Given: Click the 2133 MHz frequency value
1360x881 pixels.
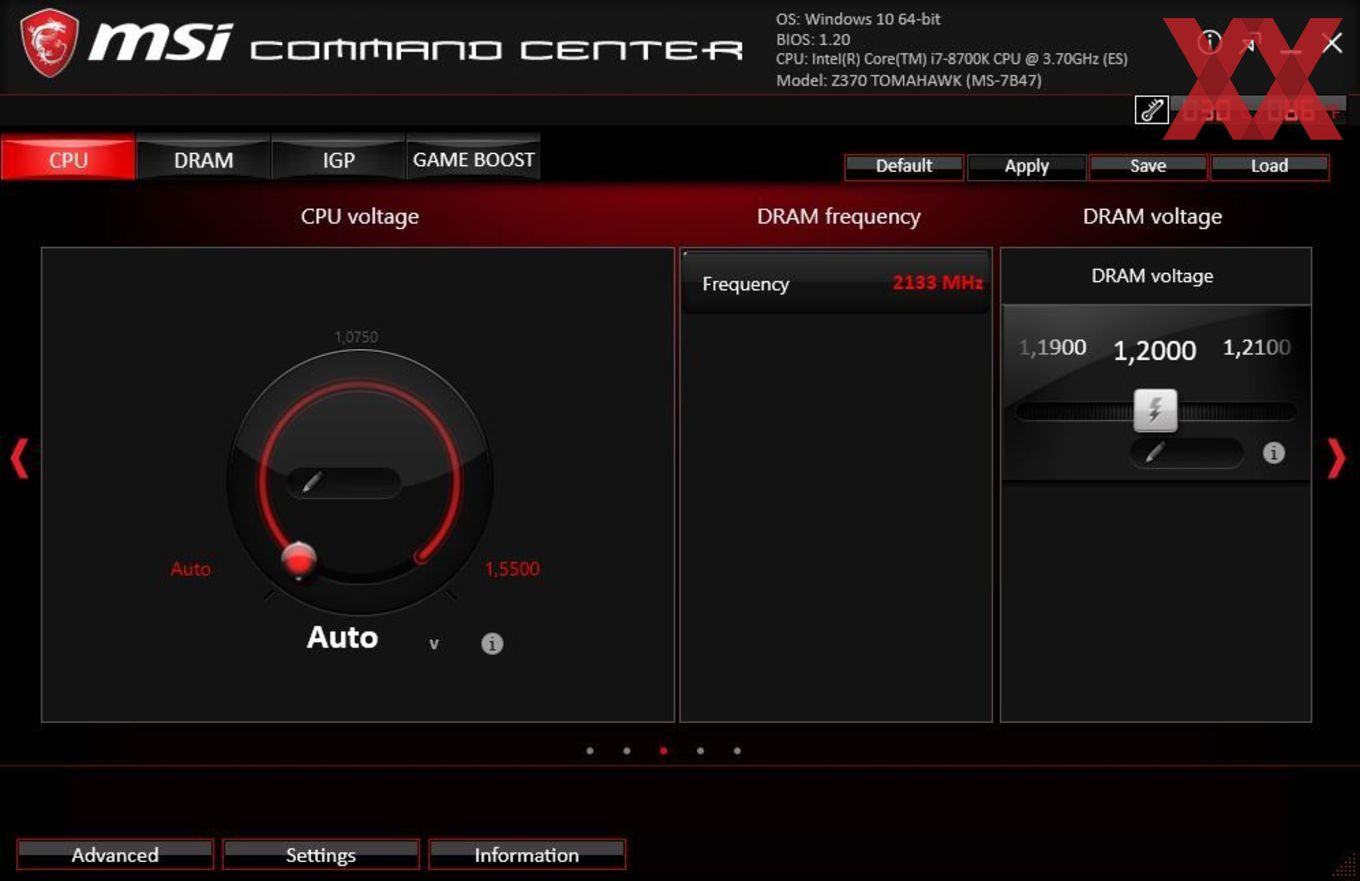Looking at the screenshot, I should point(938,283).
